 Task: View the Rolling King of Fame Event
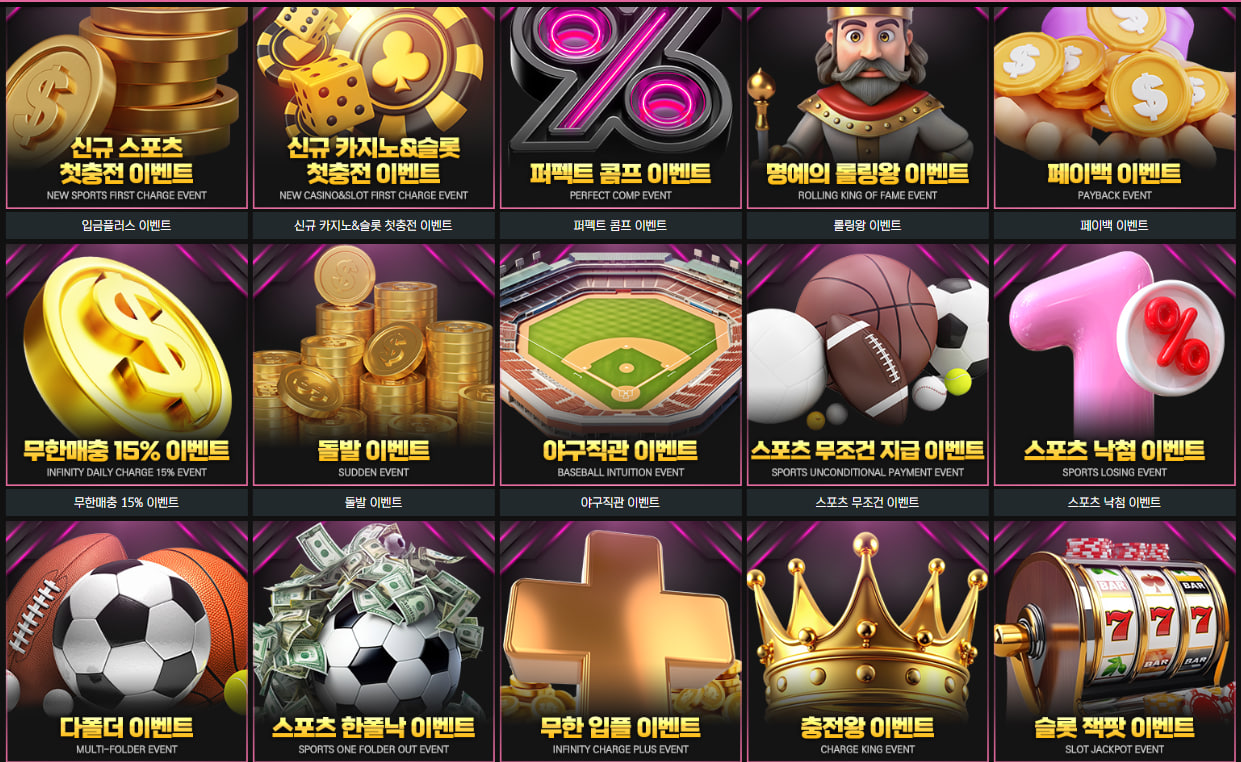pyautogui.click(x=867, y=107)
